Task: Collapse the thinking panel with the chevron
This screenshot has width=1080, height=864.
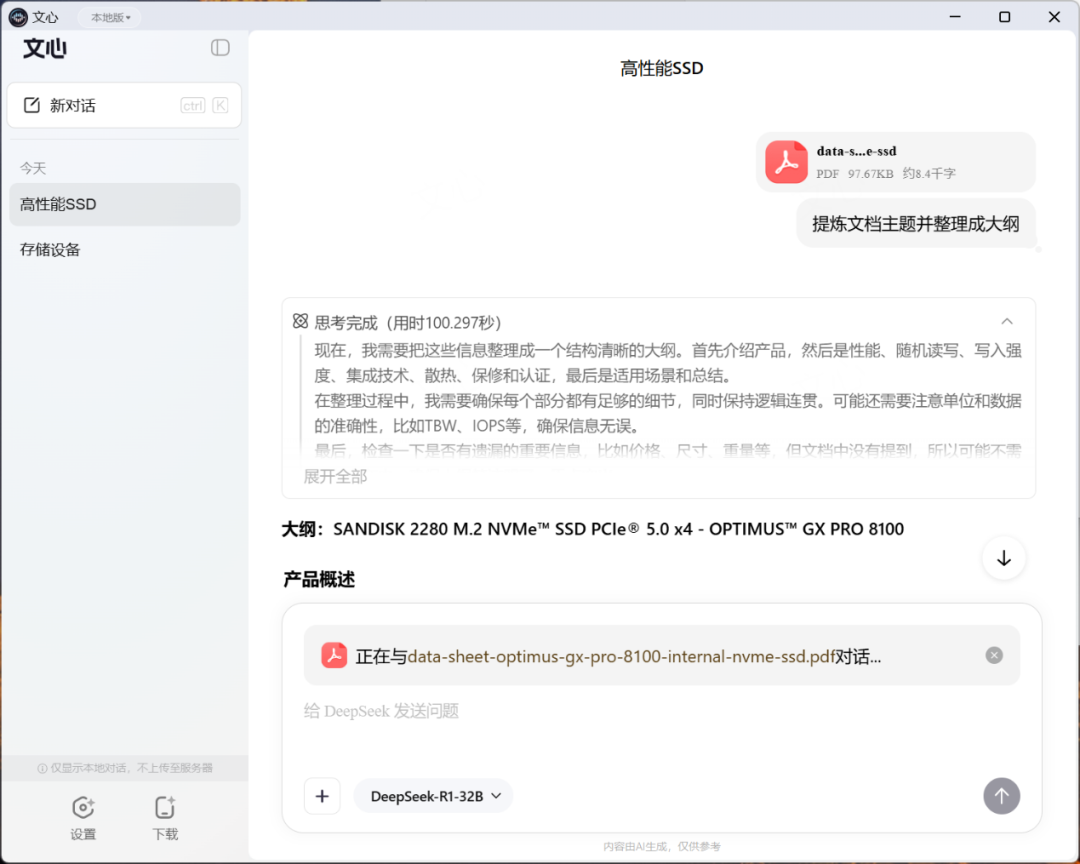Action: point(1006,322)
